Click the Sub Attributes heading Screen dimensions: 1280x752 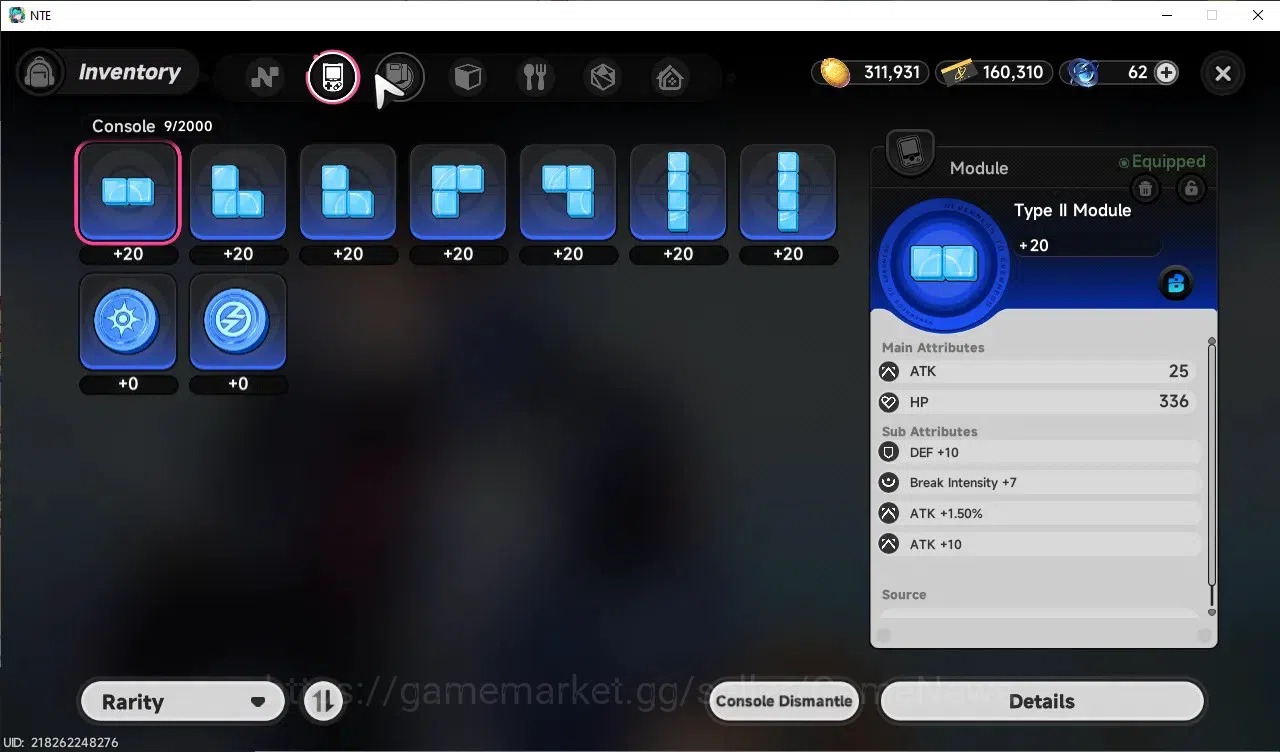pos(930,431)
